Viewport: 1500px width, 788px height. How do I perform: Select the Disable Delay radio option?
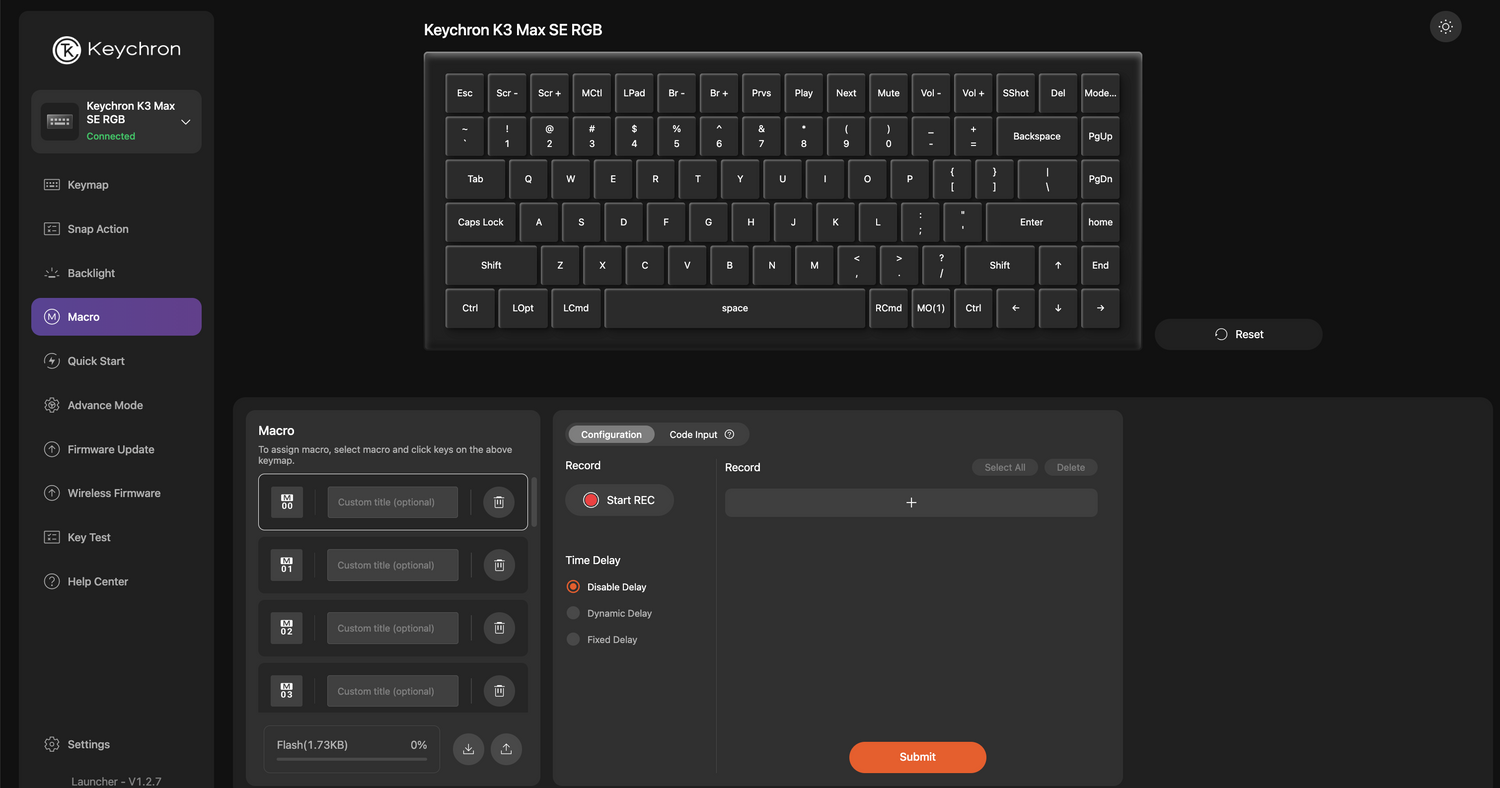tap(574, 587)
